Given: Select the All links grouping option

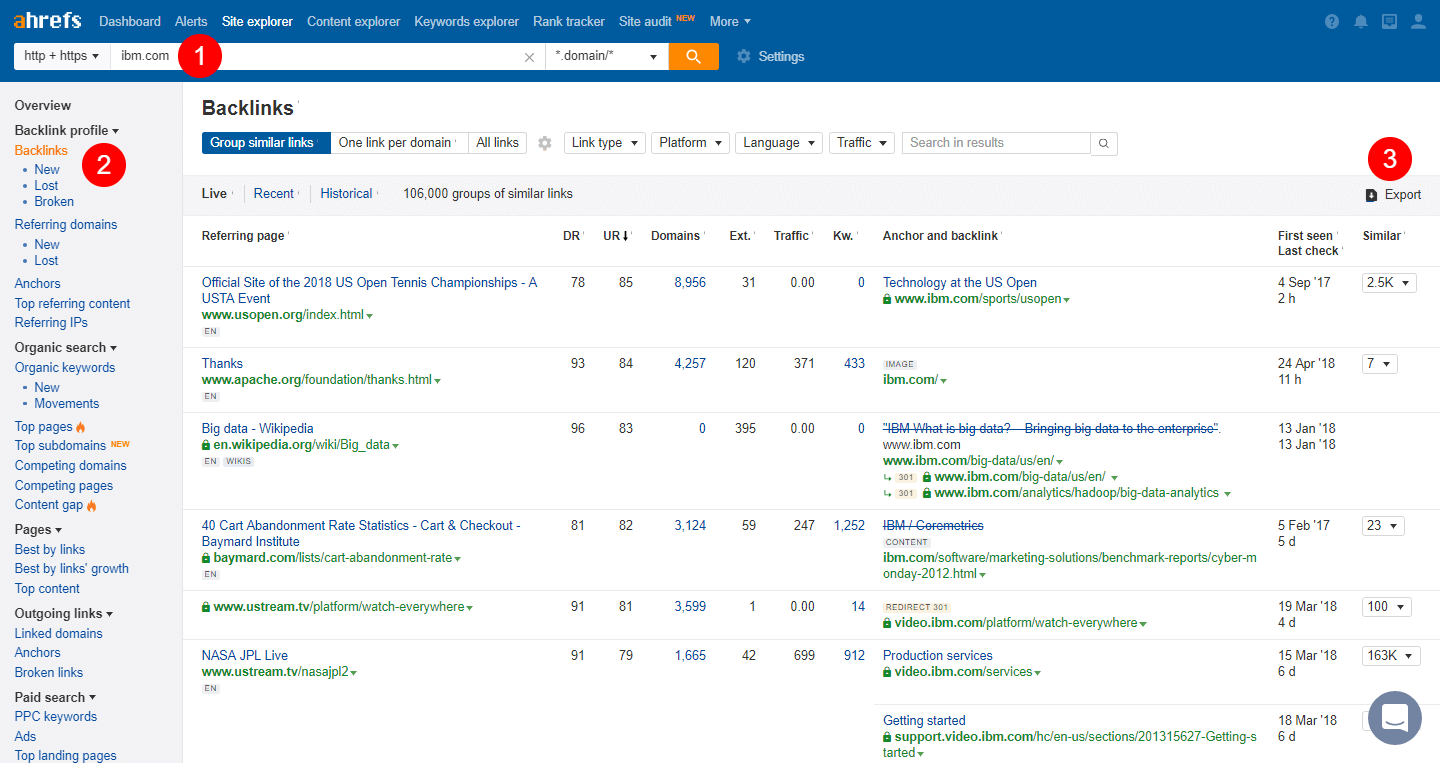Looking at the screenshot, I should click(497, 143).
